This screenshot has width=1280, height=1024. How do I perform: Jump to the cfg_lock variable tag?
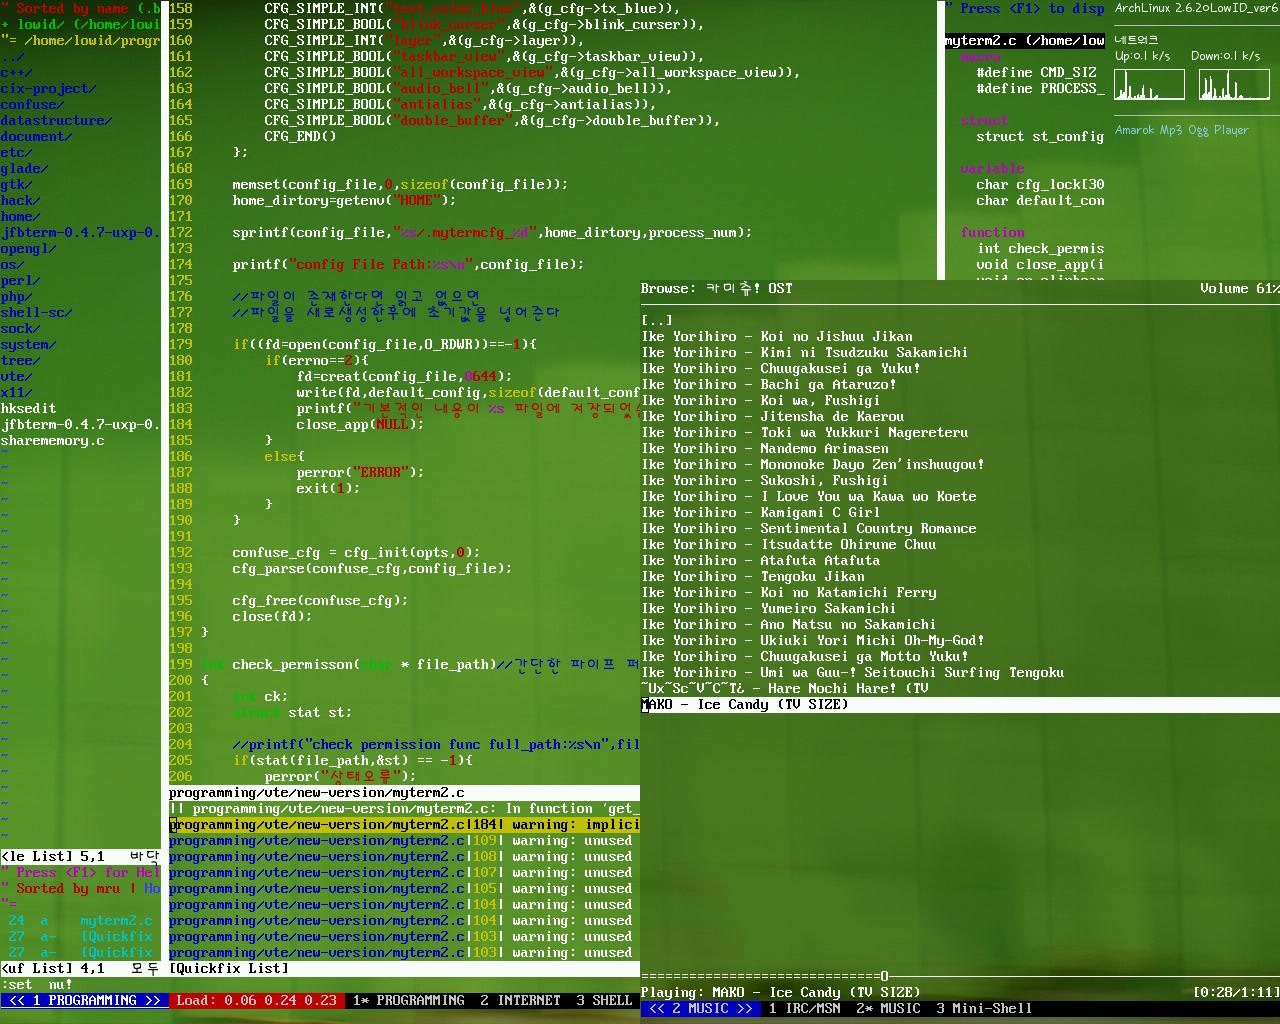(x=1040, y=184)
